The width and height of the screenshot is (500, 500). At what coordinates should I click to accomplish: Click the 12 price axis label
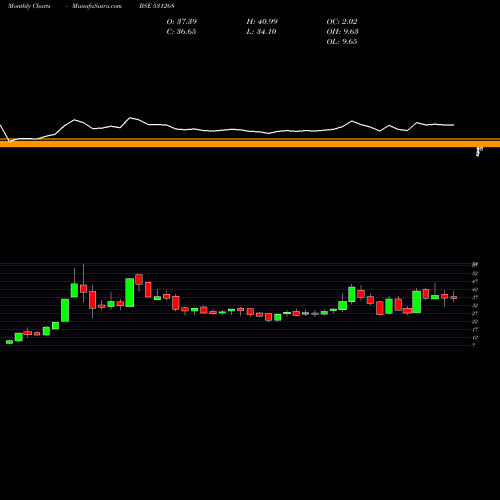pyautogui.click(x=475, y=337)
